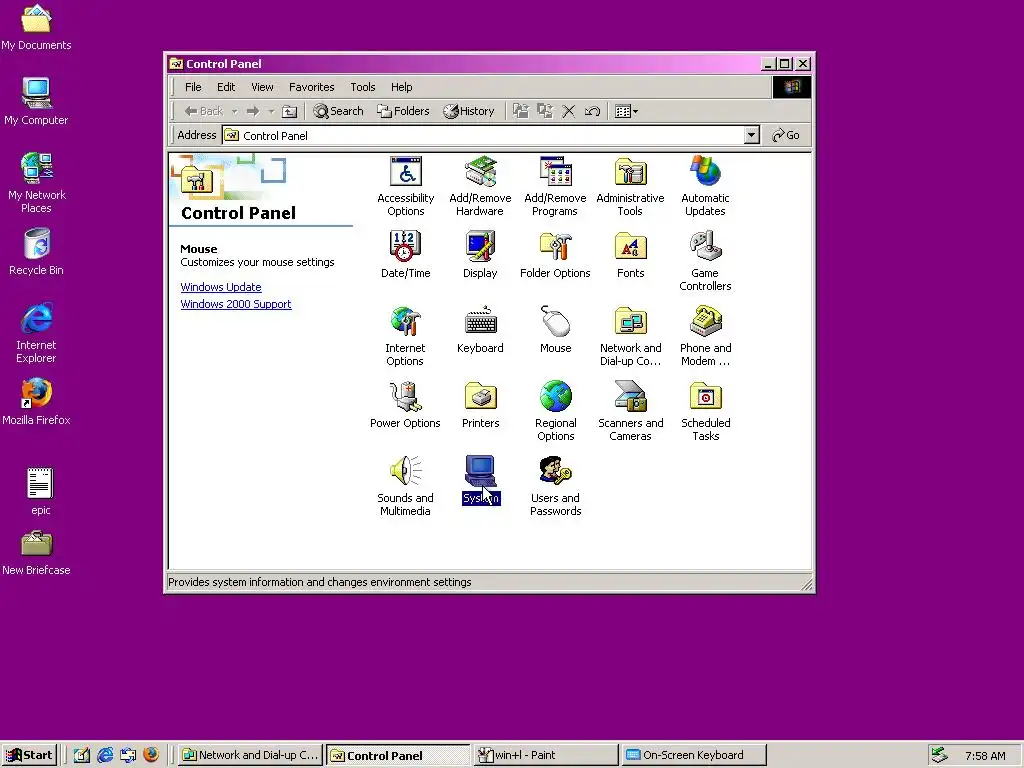Click the Undo toolbar icon
This screenshot has width=1024, height=768.
(592, 111)
